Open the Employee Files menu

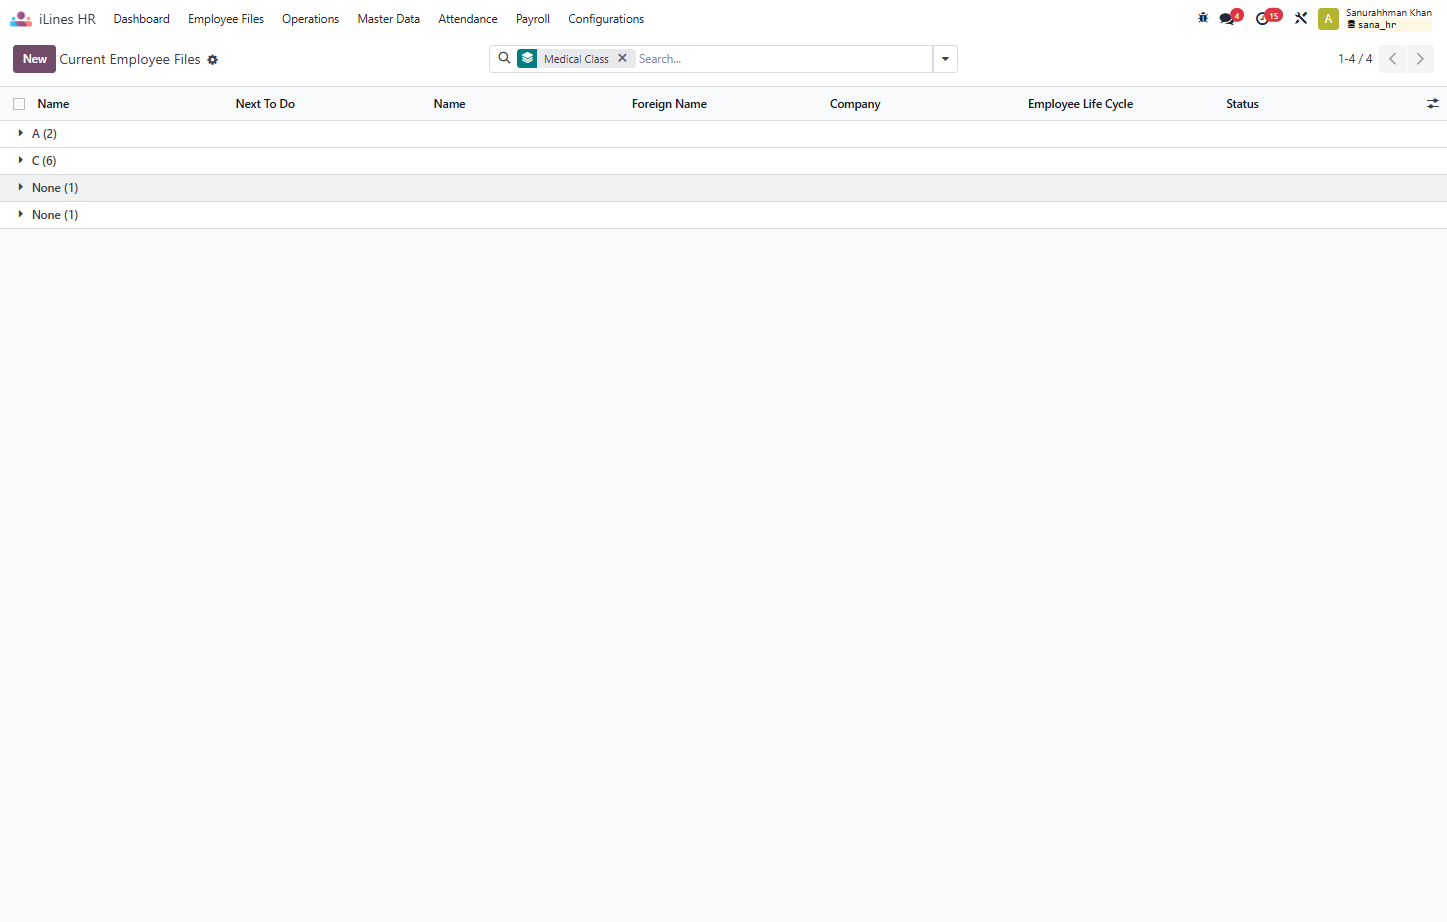point(226,19)
